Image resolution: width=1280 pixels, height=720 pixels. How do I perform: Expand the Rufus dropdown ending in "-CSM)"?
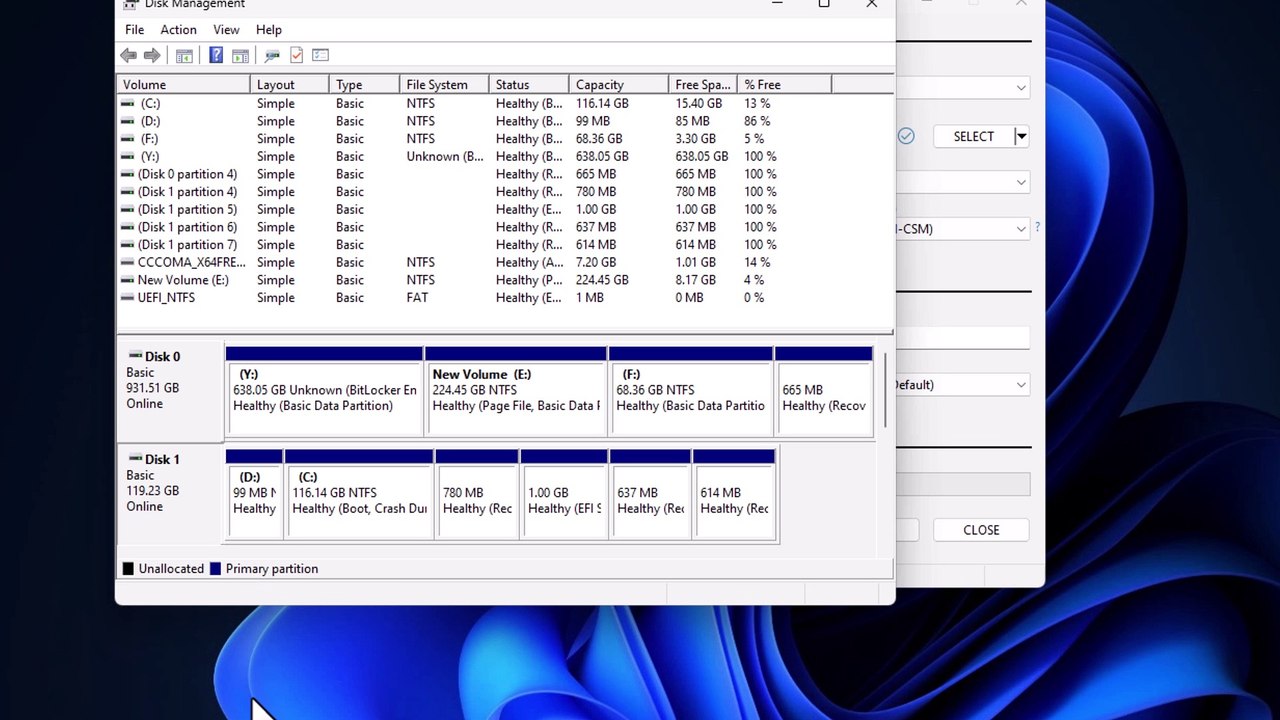coord(1020,229)
